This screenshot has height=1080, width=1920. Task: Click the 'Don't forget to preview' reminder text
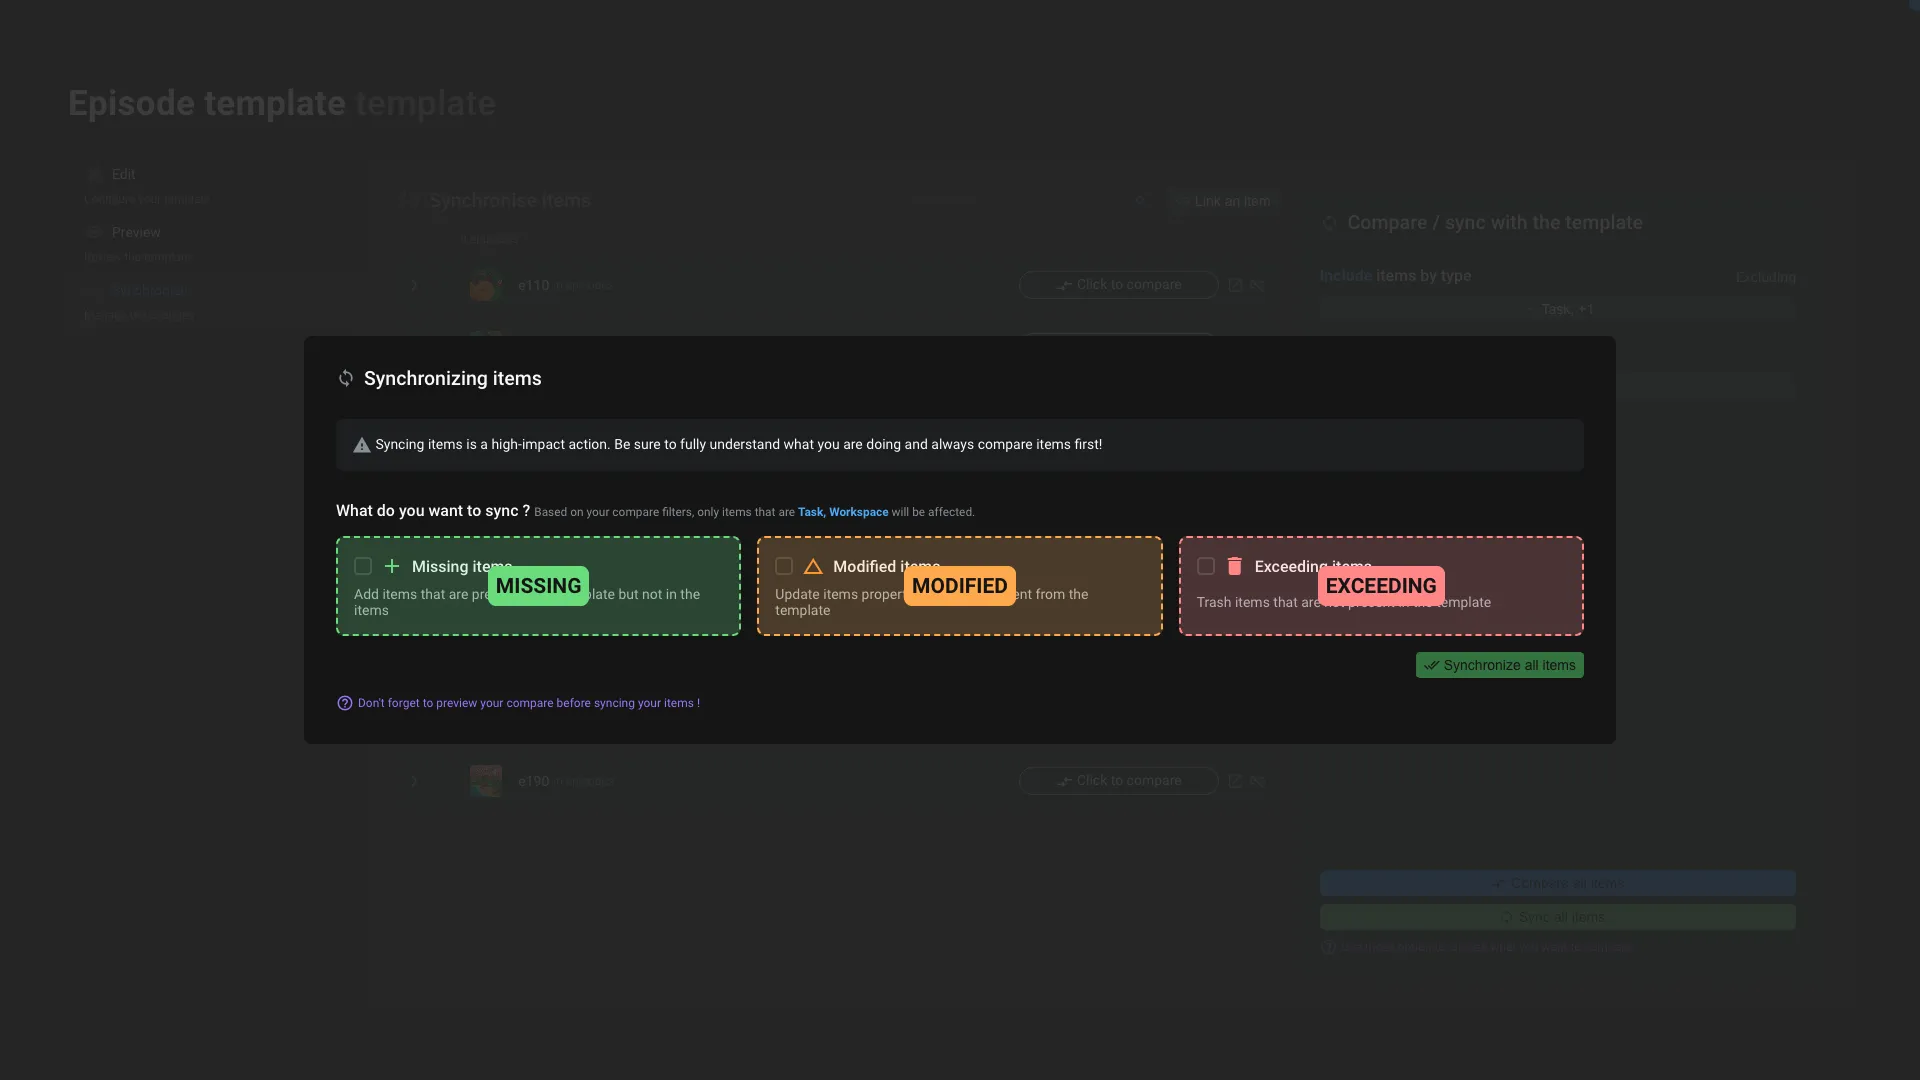point(529,703)
